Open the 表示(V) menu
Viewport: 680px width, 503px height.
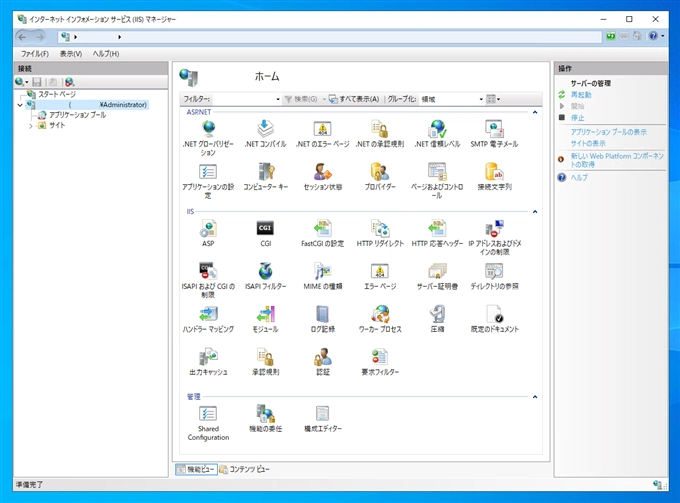(x=71, y=54)
